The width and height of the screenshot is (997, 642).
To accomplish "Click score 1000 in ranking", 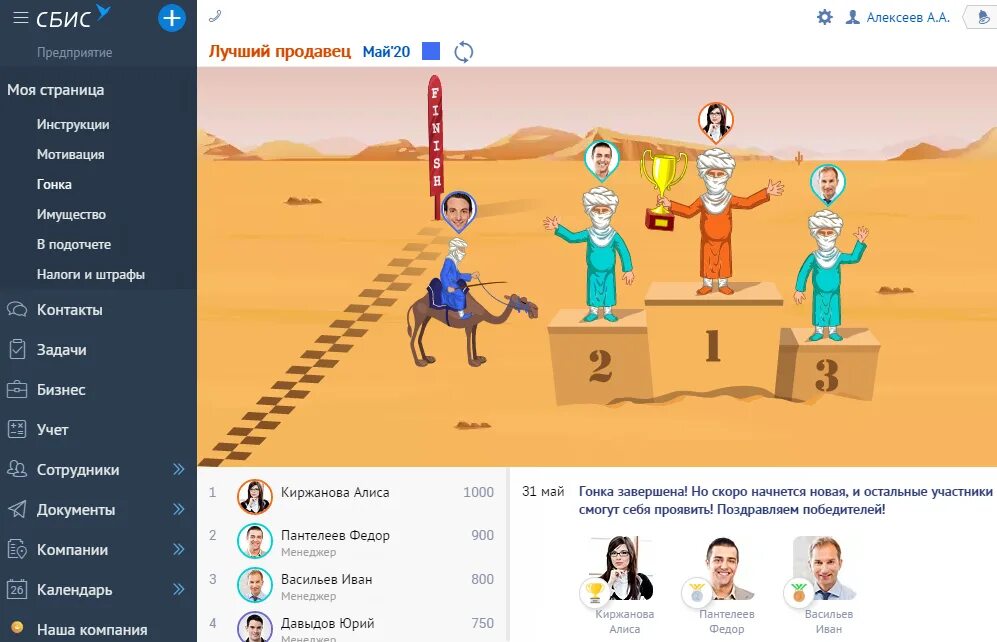I will click(478, 493).
